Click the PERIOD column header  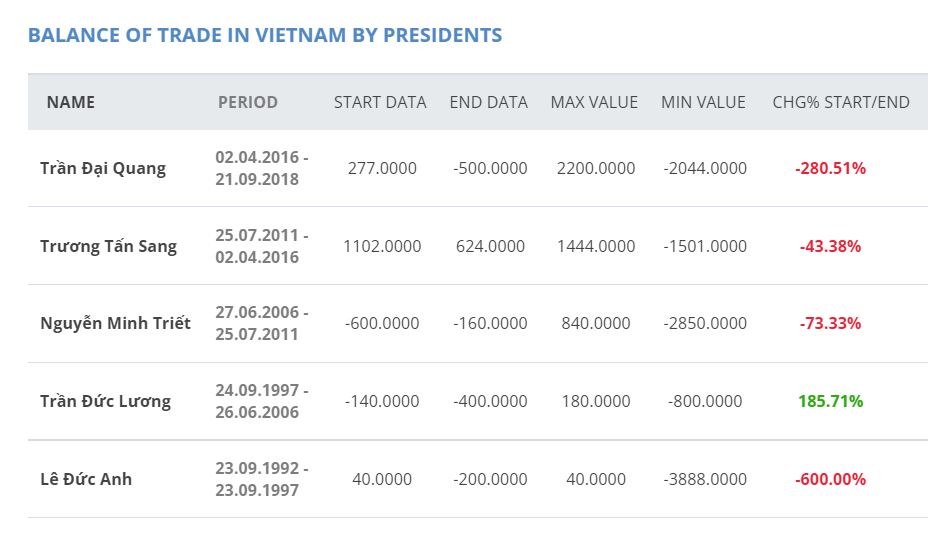click(x=248, y=102)
